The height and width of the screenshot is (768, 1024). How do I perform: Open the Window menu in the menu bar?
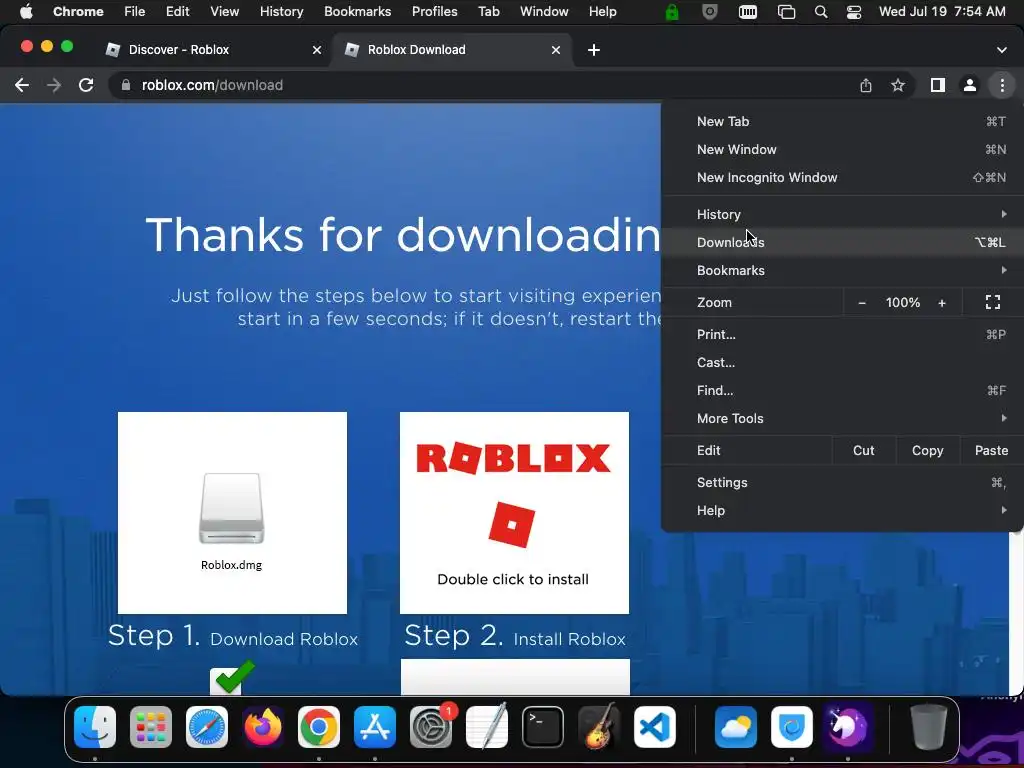pyautogui.click(x=544, y=12)
